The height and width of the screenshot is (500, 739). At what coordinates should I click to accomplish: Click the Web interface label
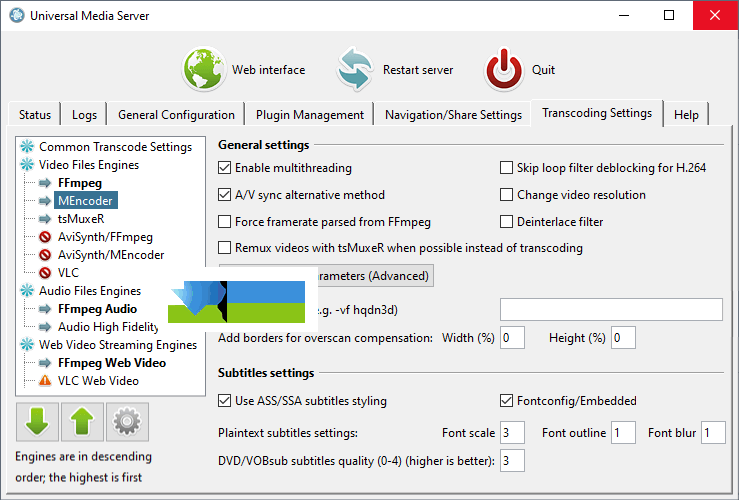(268, 70)
